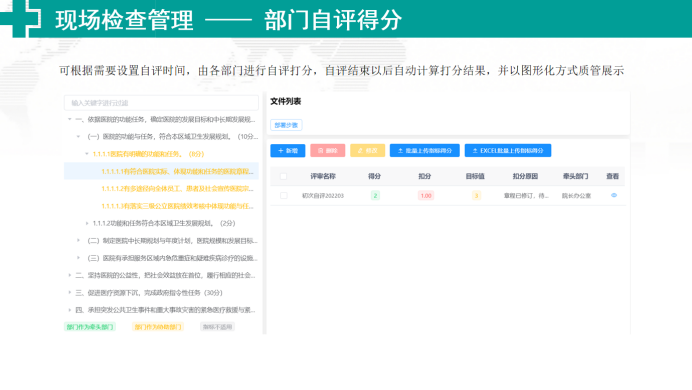The image size is (692, 390).
Task: Expand node 1.1.1.2功能和任务符合本区域卫生发展规划
Action: coord(87,223)
